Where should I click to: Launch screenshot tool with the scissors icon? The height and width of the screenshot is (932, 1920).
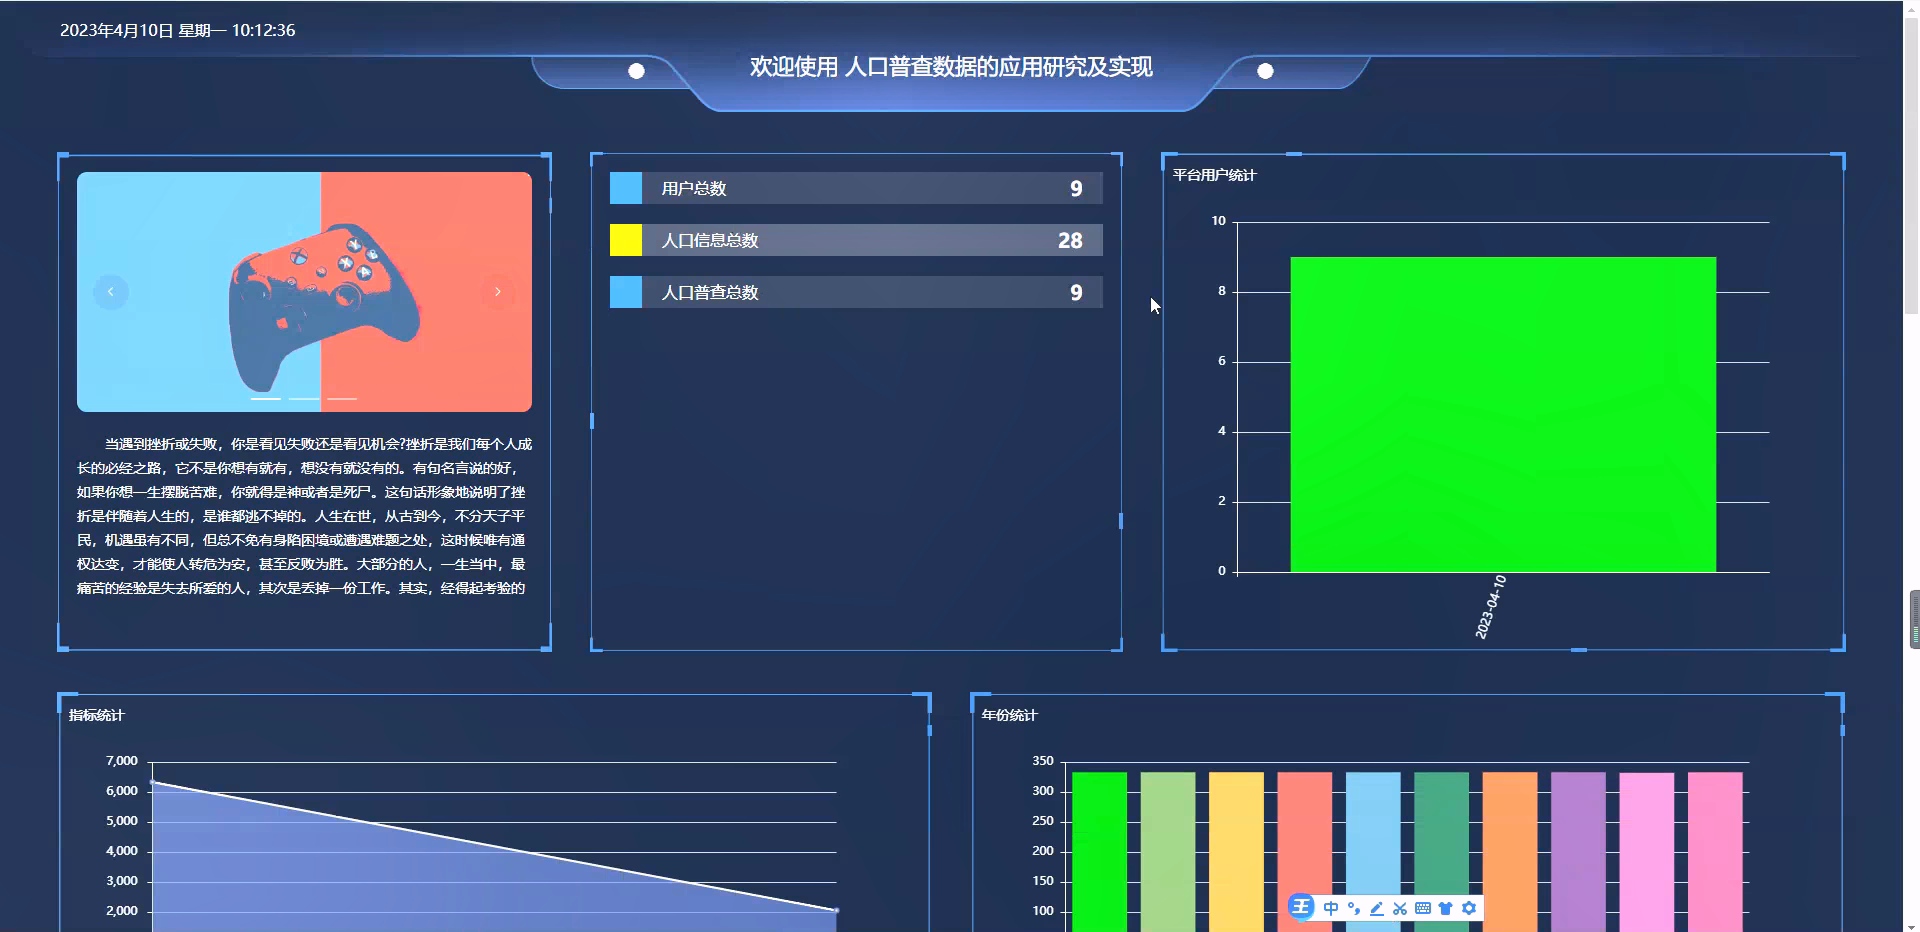tap(1400, 908)
